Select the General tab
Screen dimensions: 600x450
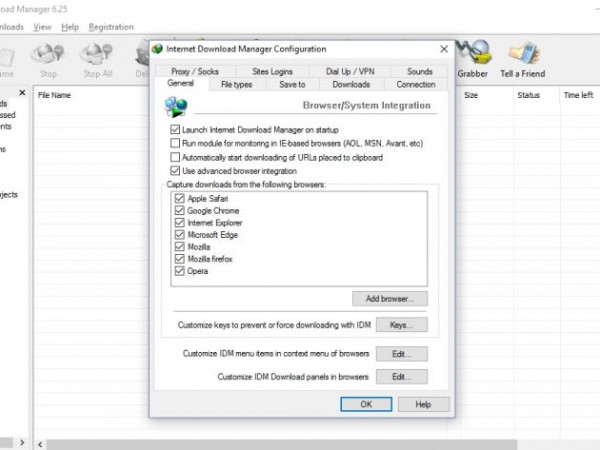click(x=181, y=83)
